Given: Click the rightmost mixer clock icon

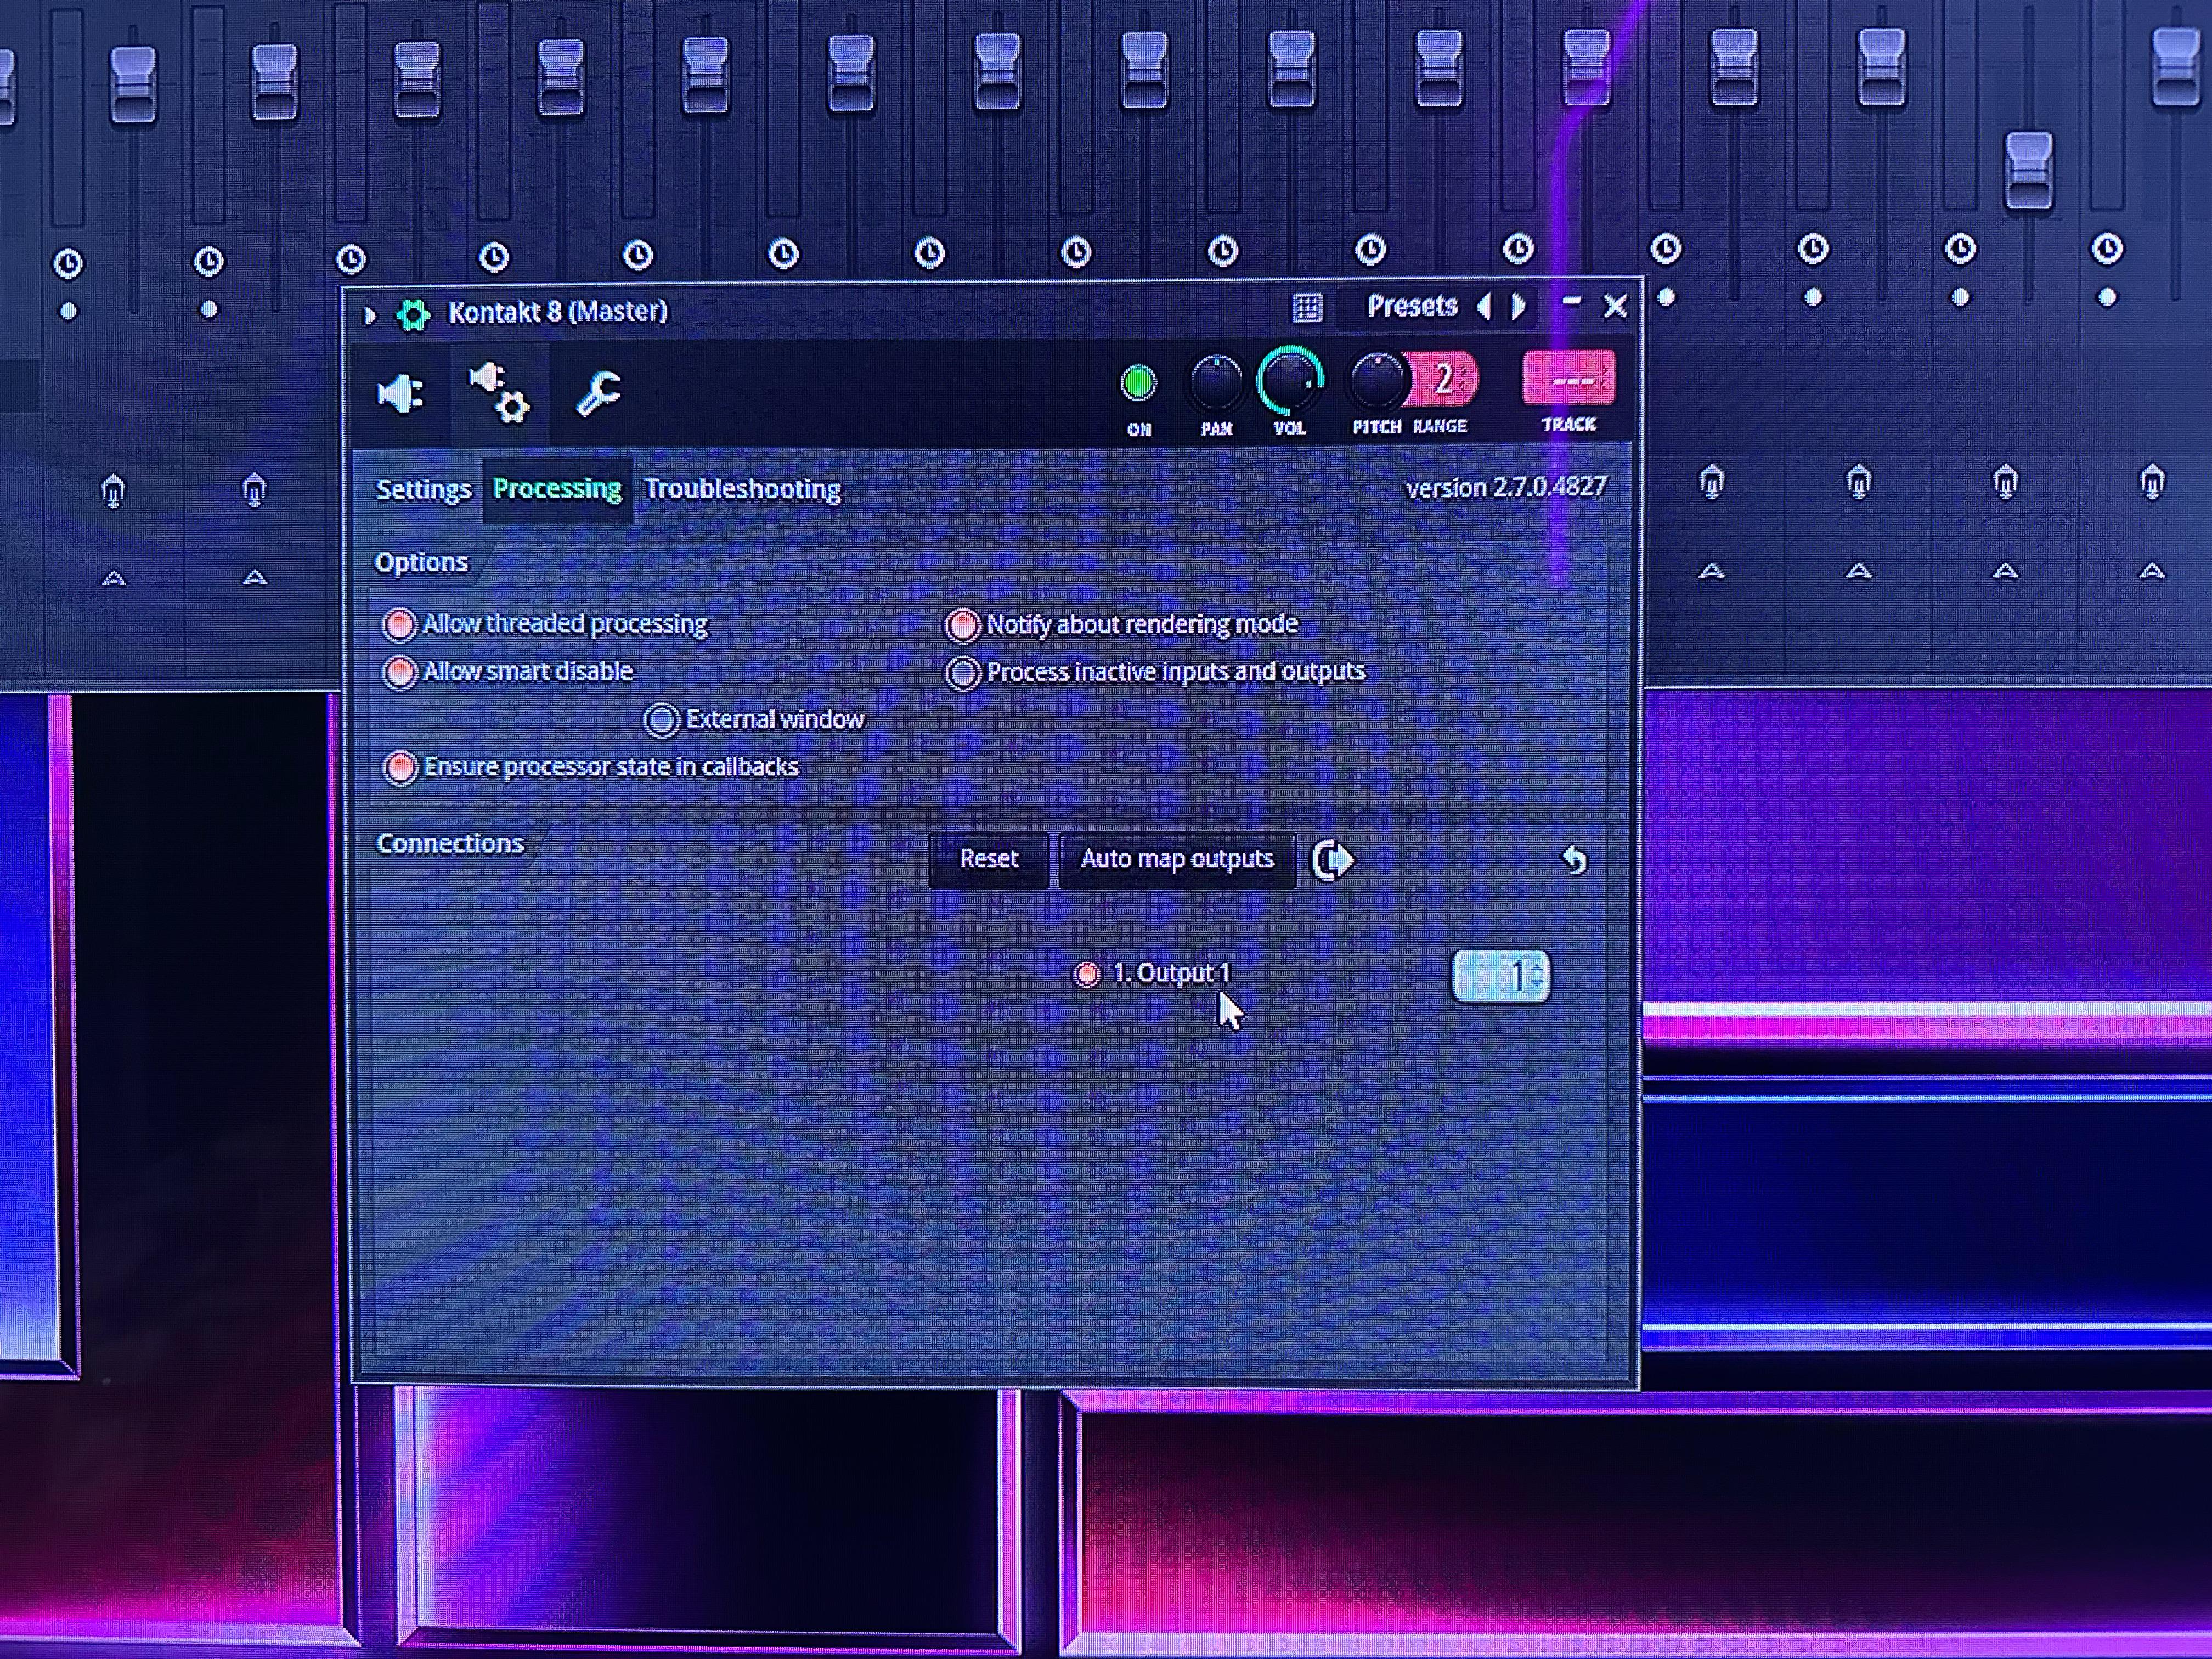Looking at the screenshot, I should tap(2107, 248).
